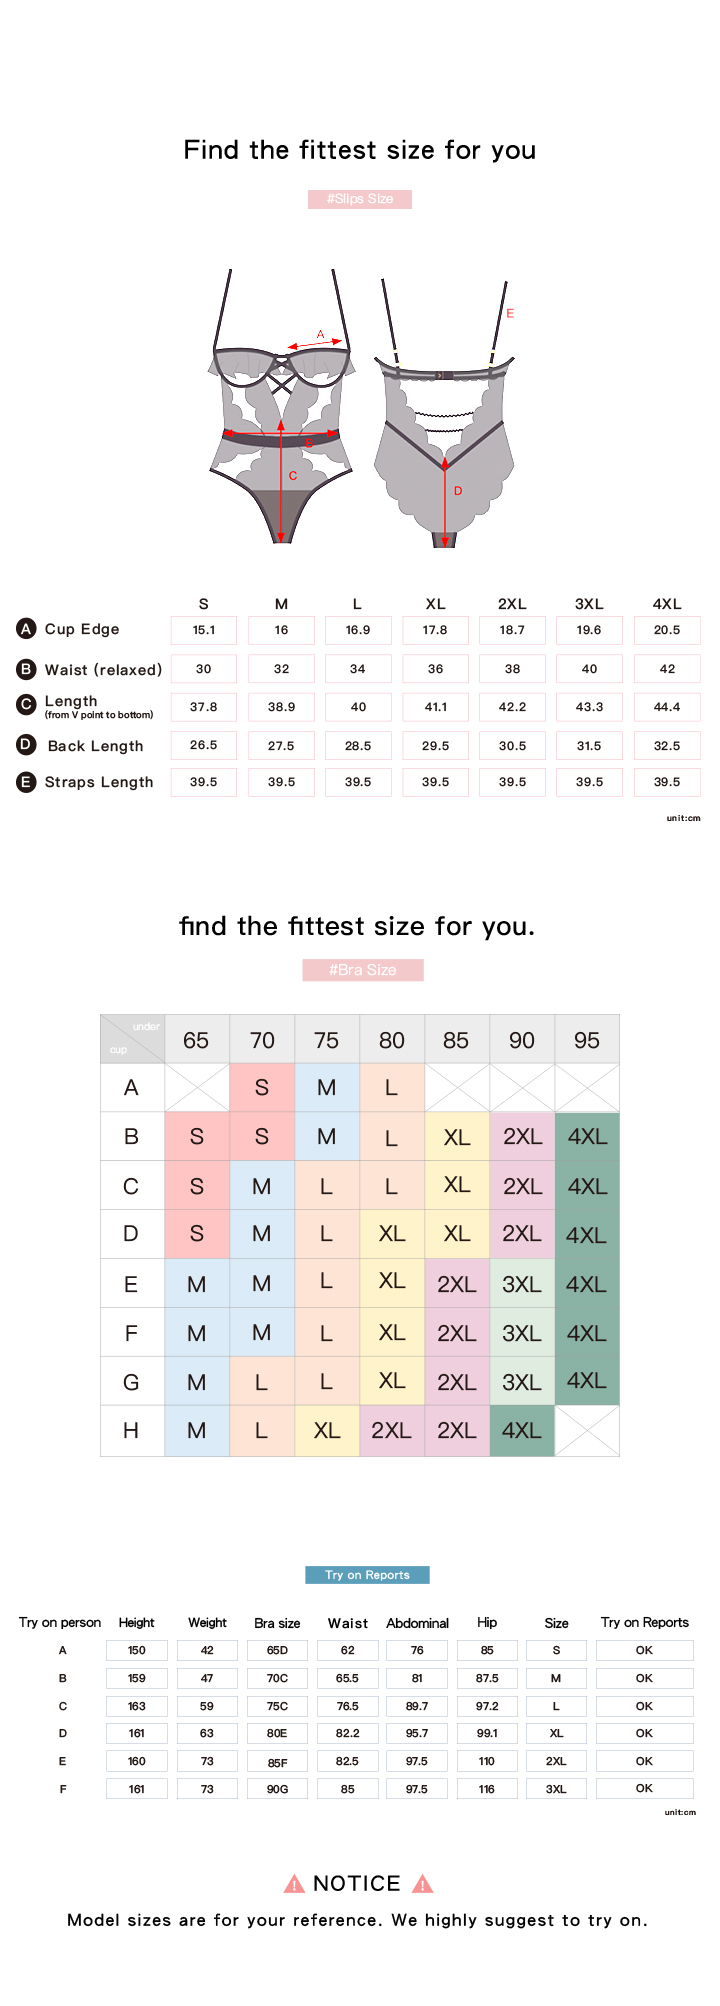The width and height of the screenshot is (720, 2006).
Task: Click the blue Try on Reports label
Action: coord(367,1575)
